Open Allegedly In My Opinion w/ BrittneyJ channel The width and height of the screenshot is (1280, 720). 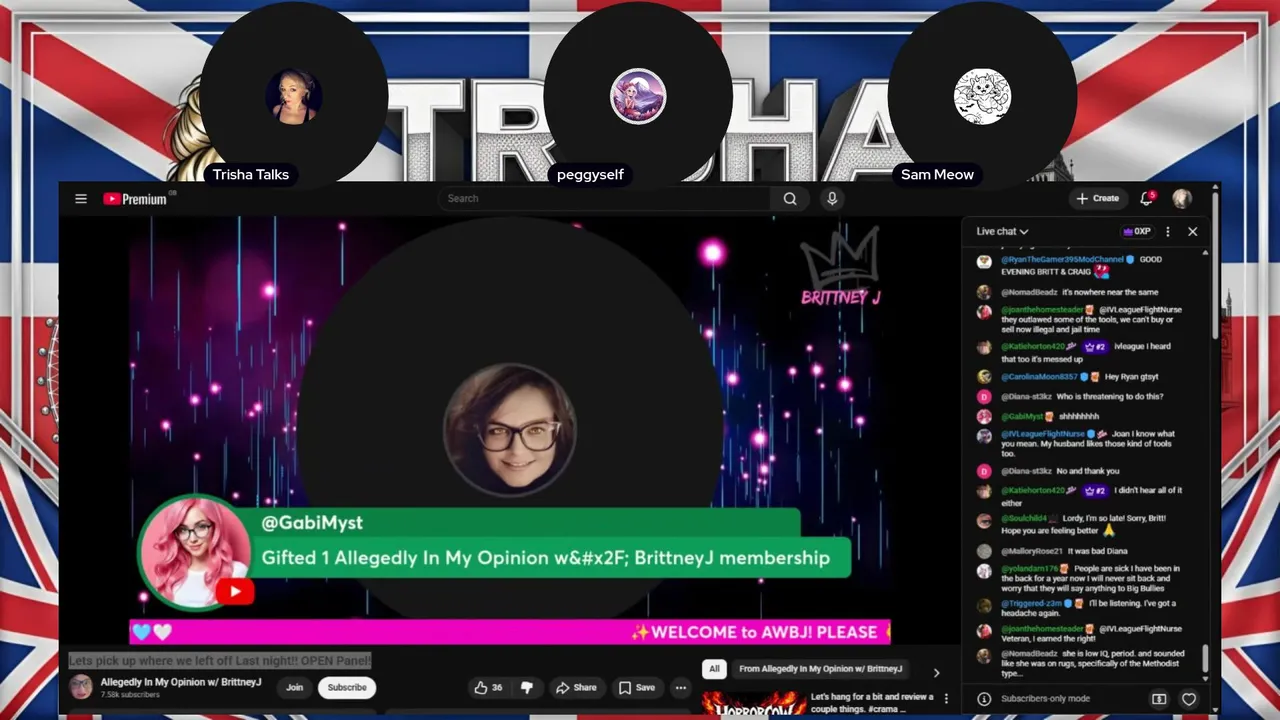tap(181, 682)
